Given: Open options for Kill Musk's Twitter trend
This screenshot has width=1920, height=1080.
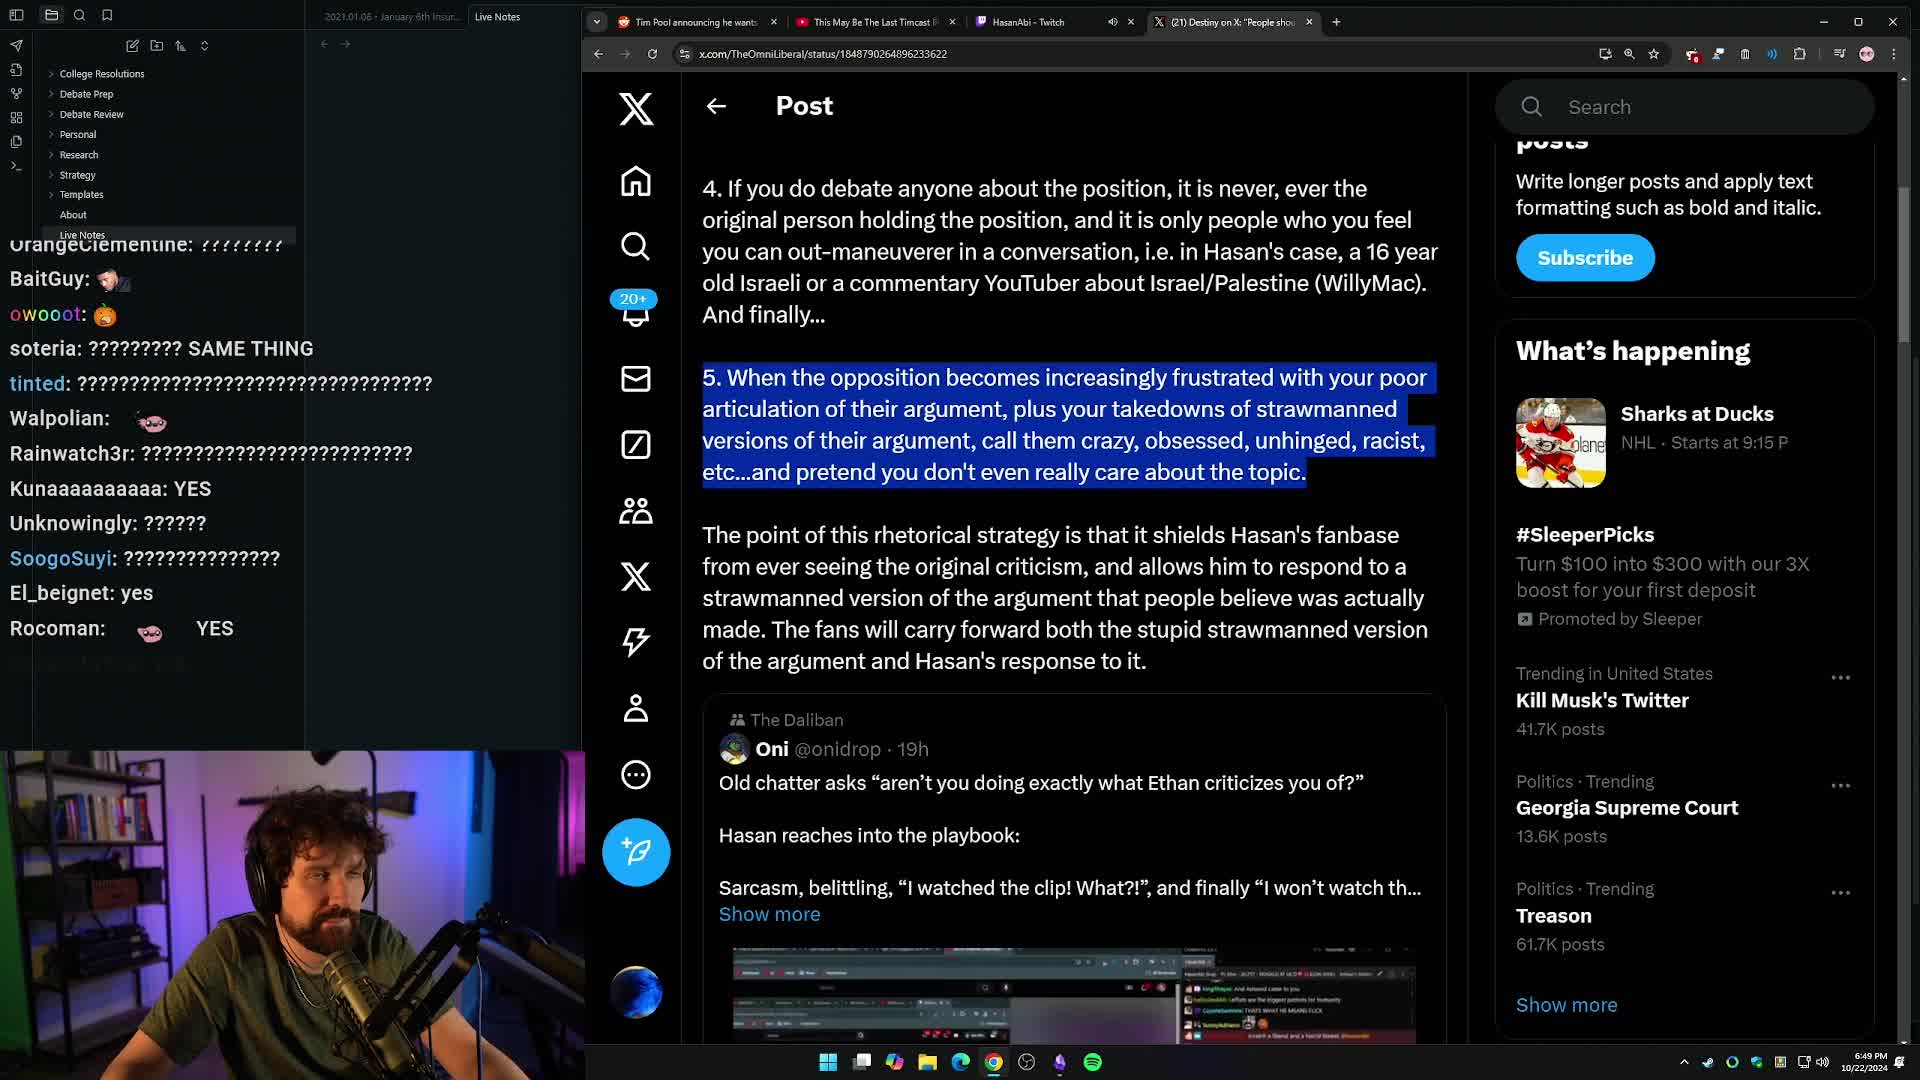Looking at the screenshot, I should pos(1840,678).
